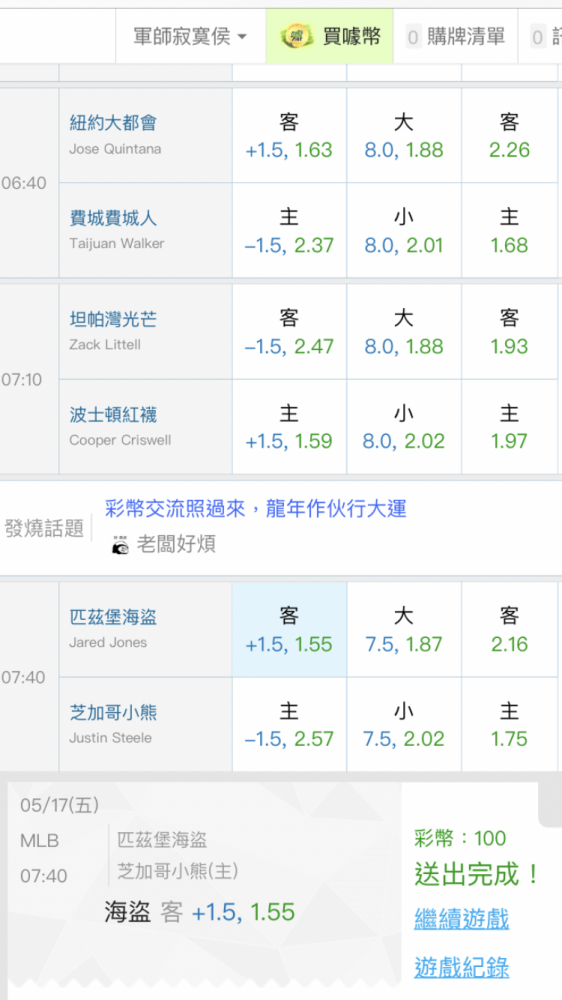Click the 繼續遊戲 link
This screenshot has height=1000, width=562.
461,920
